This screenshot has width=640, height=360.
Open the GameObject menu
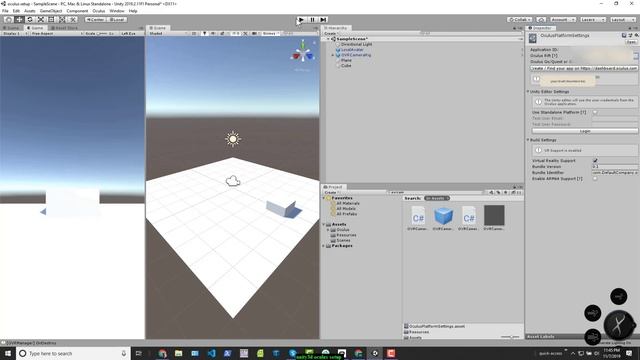coord(51,11)
